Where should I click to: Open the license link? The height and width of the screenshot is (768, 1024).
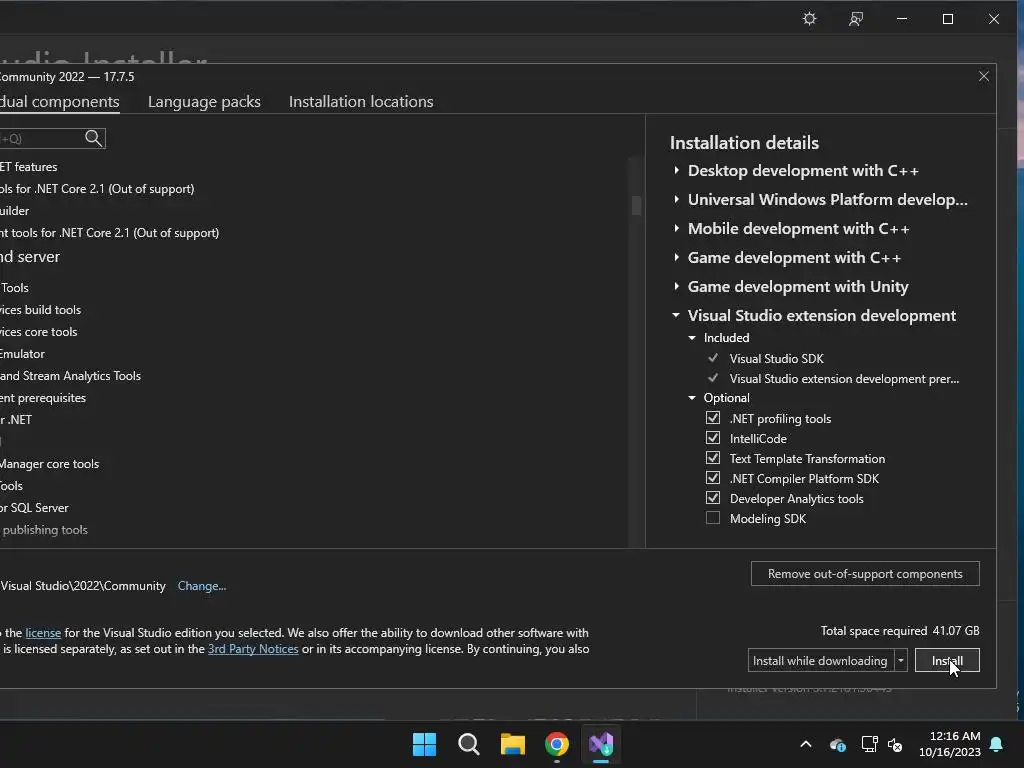43,633
